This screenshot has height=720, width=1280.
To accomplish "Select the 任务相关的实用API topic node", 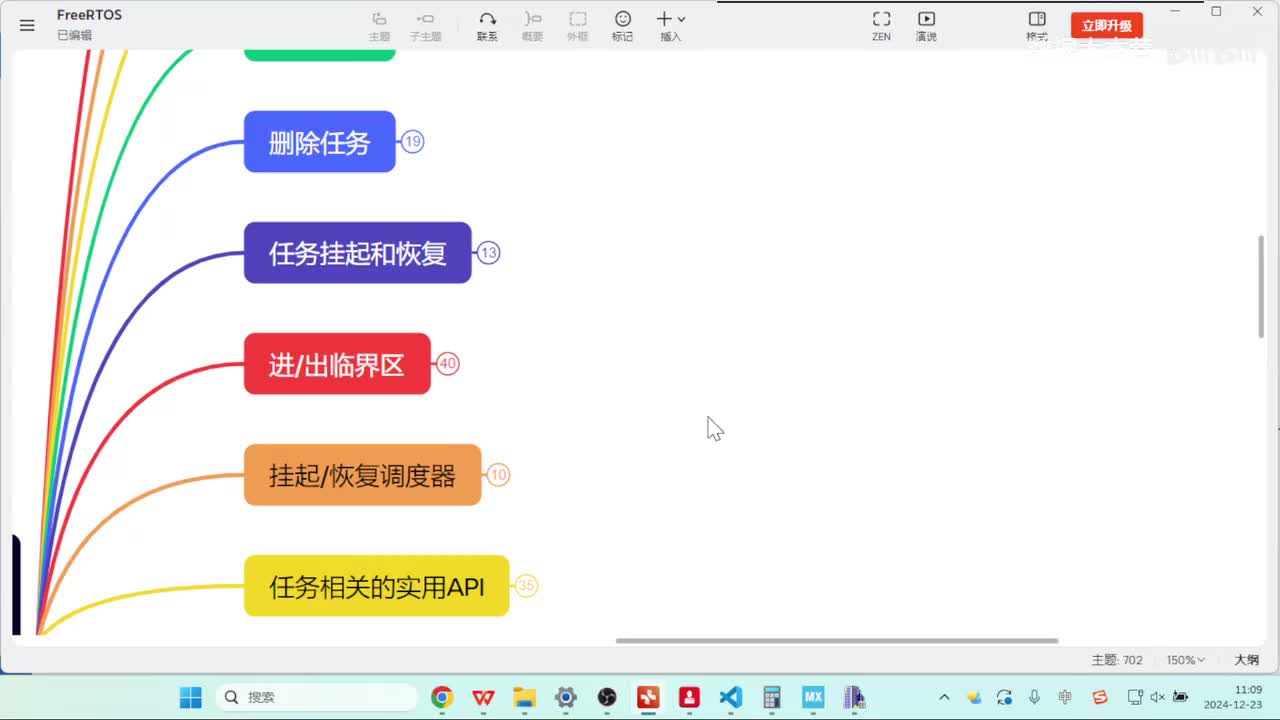I will pos(376,586).
